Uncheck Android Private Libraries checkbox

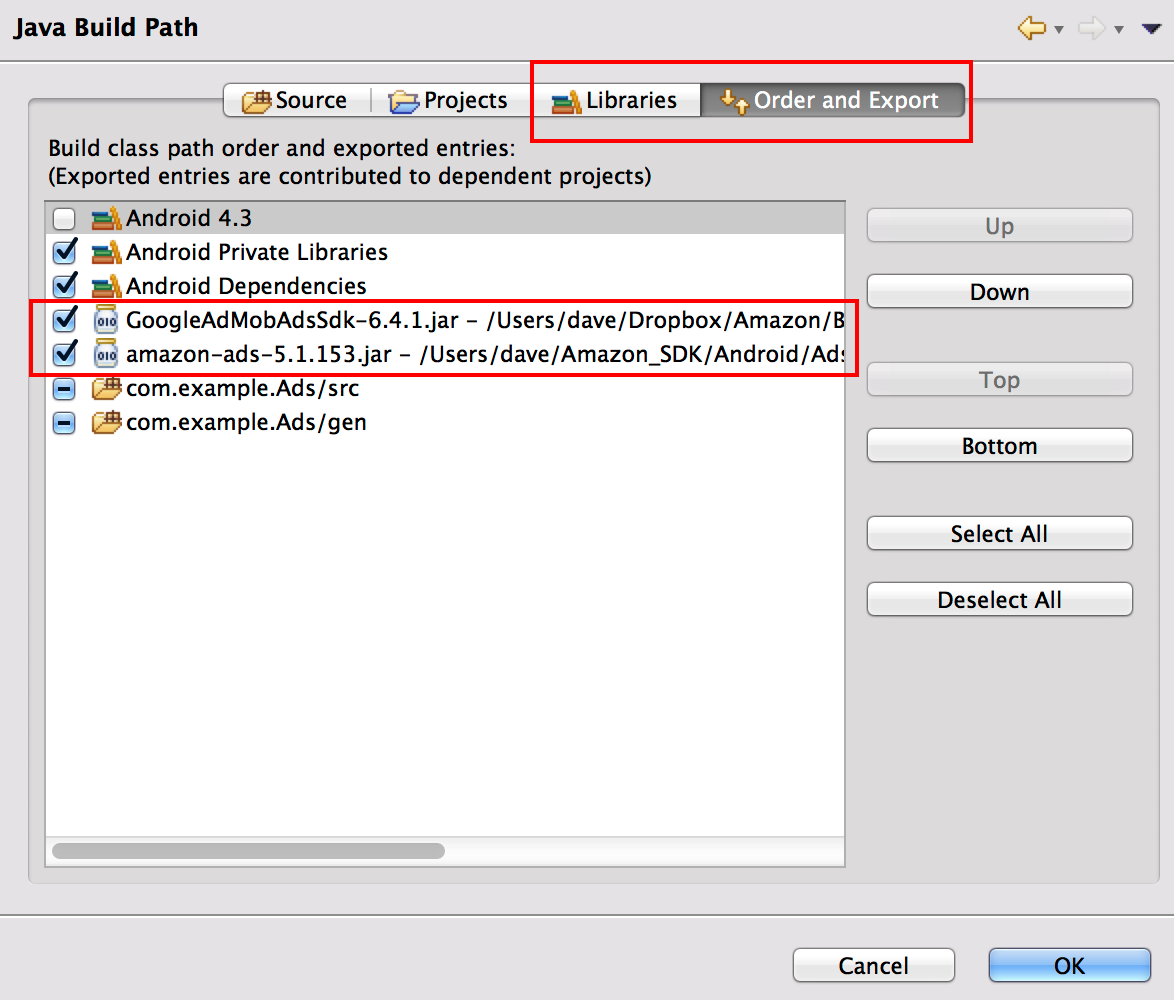pyautogui.click(x=64, y=252)
